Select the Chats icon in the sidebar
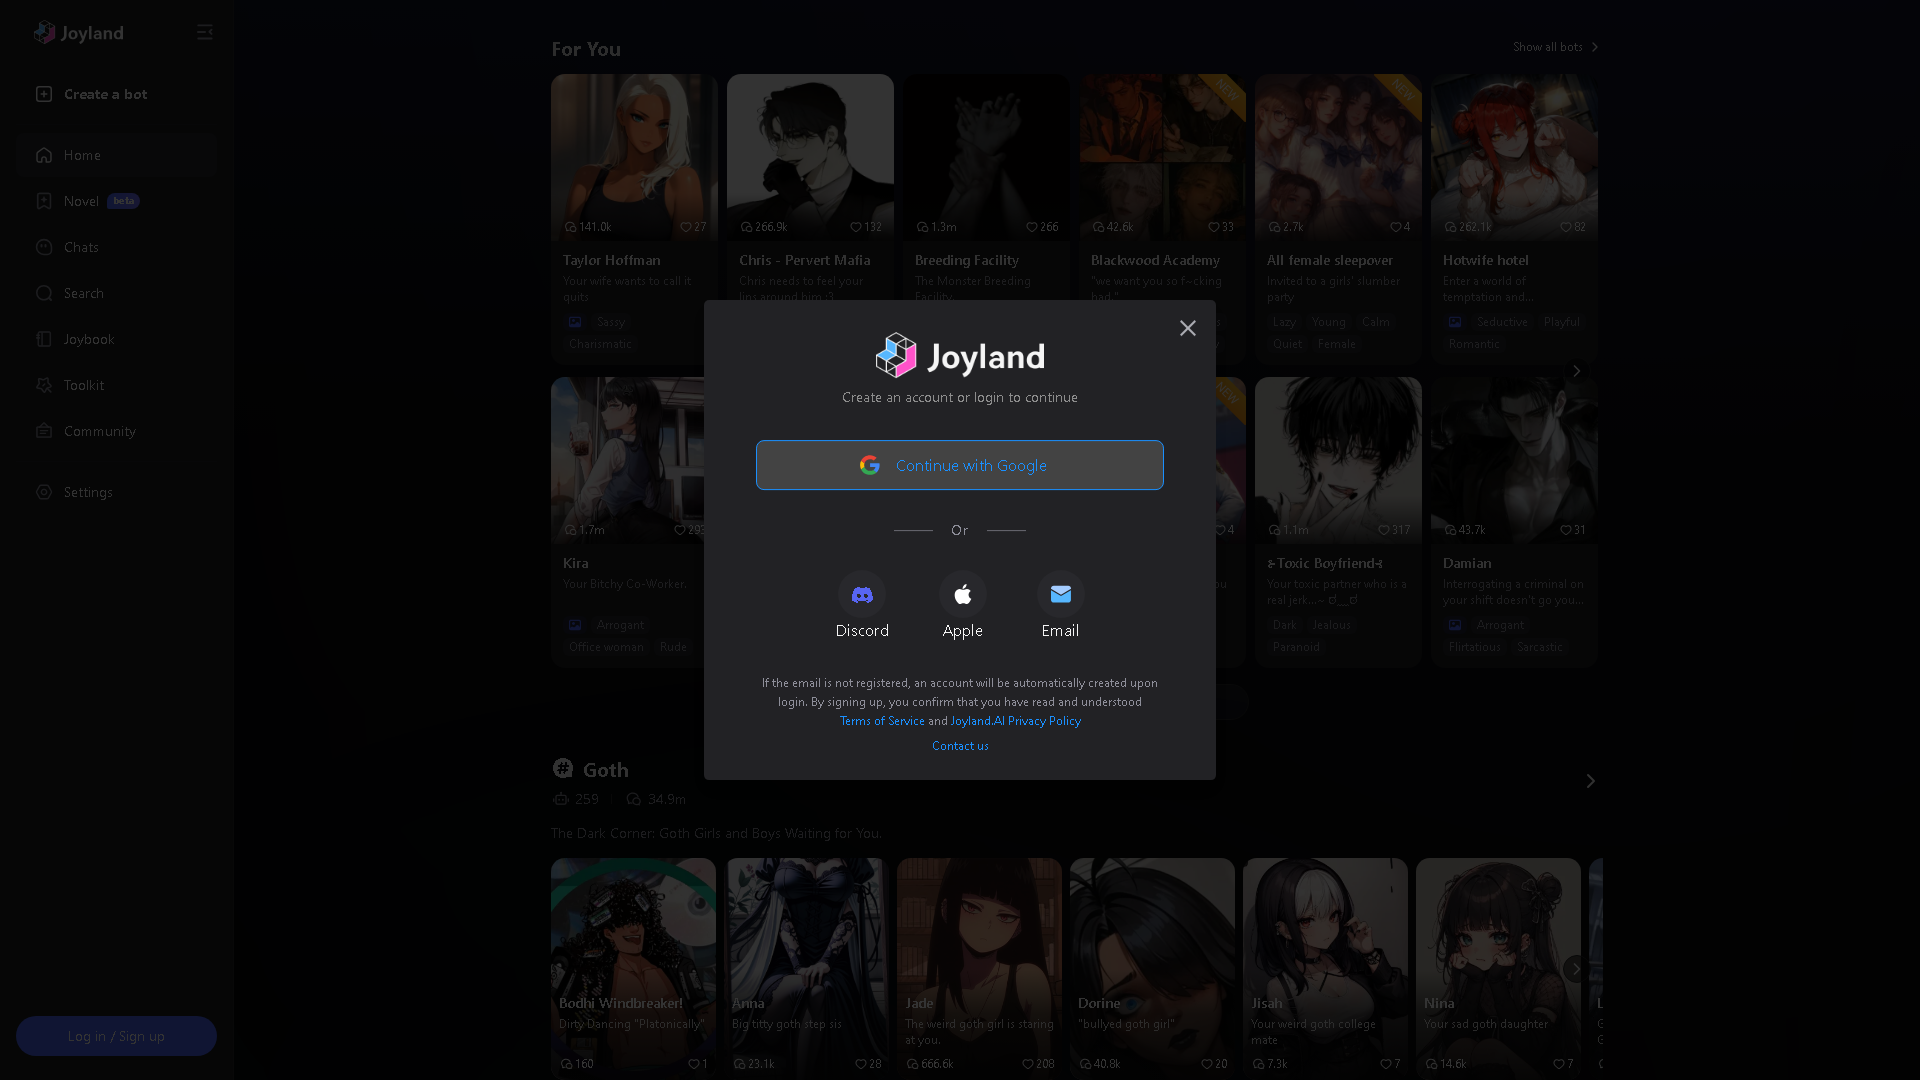 tap(44, 247)
